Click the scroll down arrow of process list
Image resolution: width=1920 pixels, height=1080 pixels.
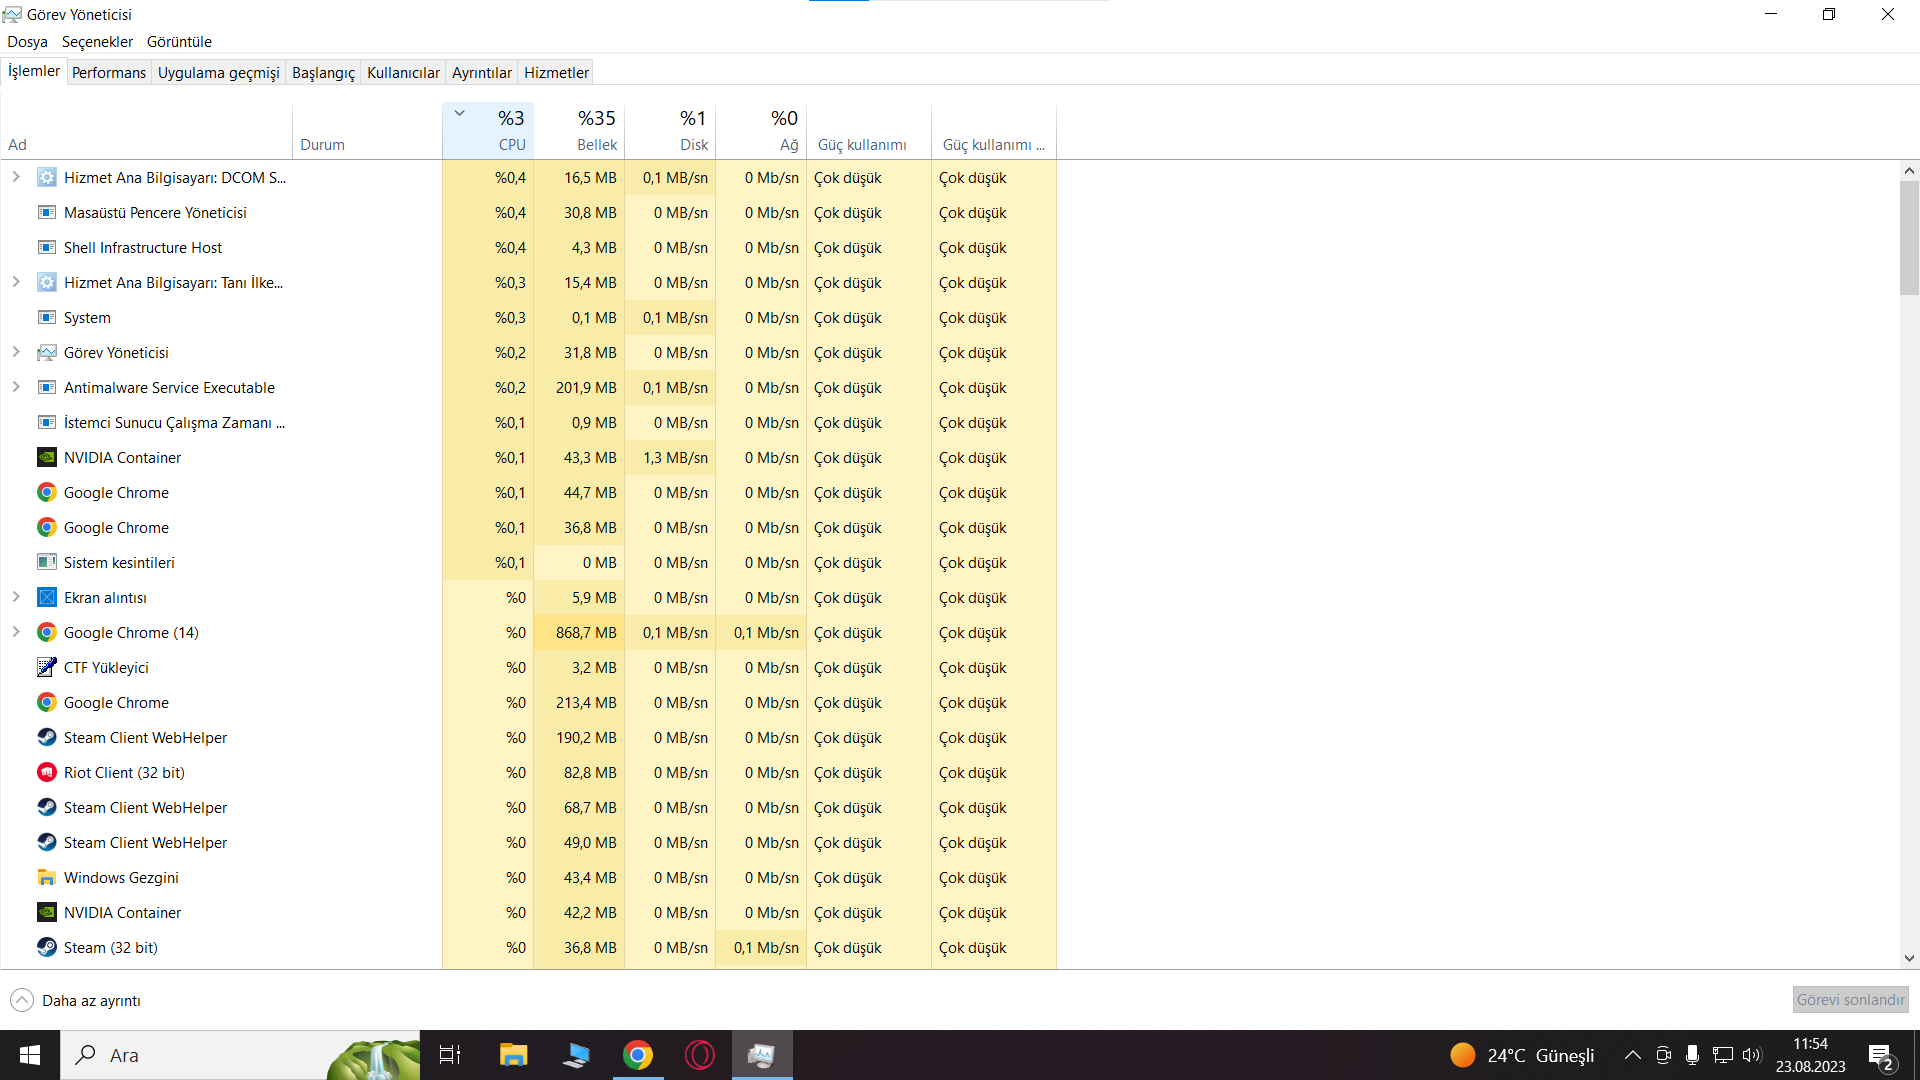(x=1909, y=958)
